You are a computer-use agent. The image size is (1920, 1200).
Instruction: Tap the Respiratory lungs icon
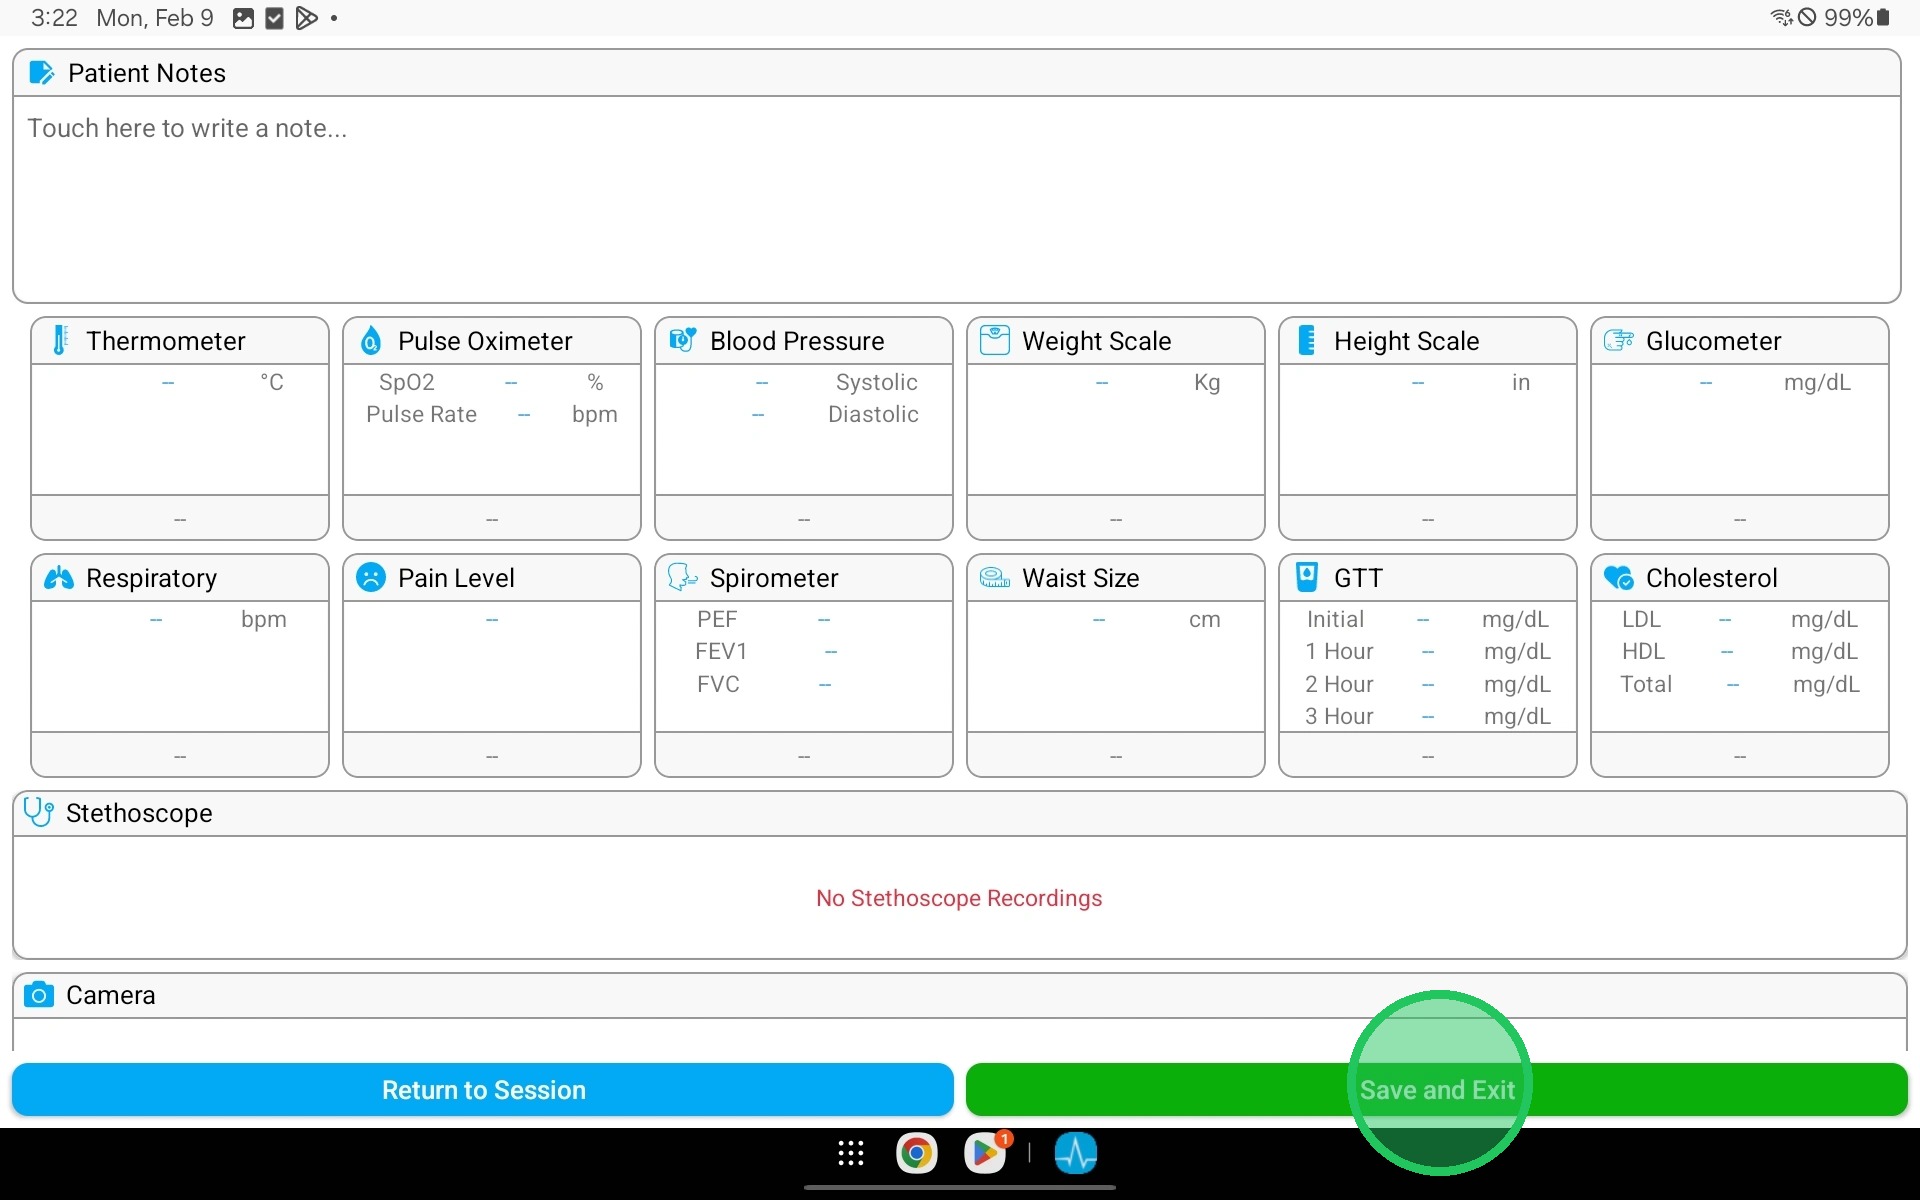[59, 578]
